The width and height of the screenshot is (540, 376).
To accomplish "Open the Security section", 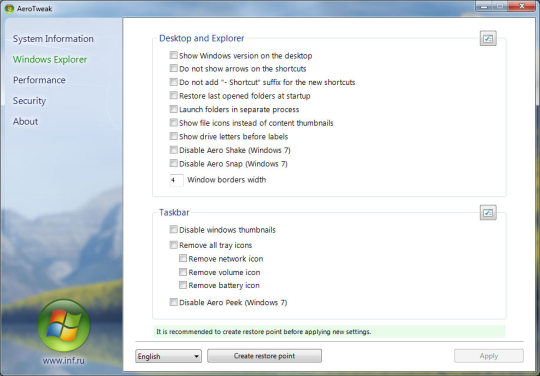I will (29, 101).
